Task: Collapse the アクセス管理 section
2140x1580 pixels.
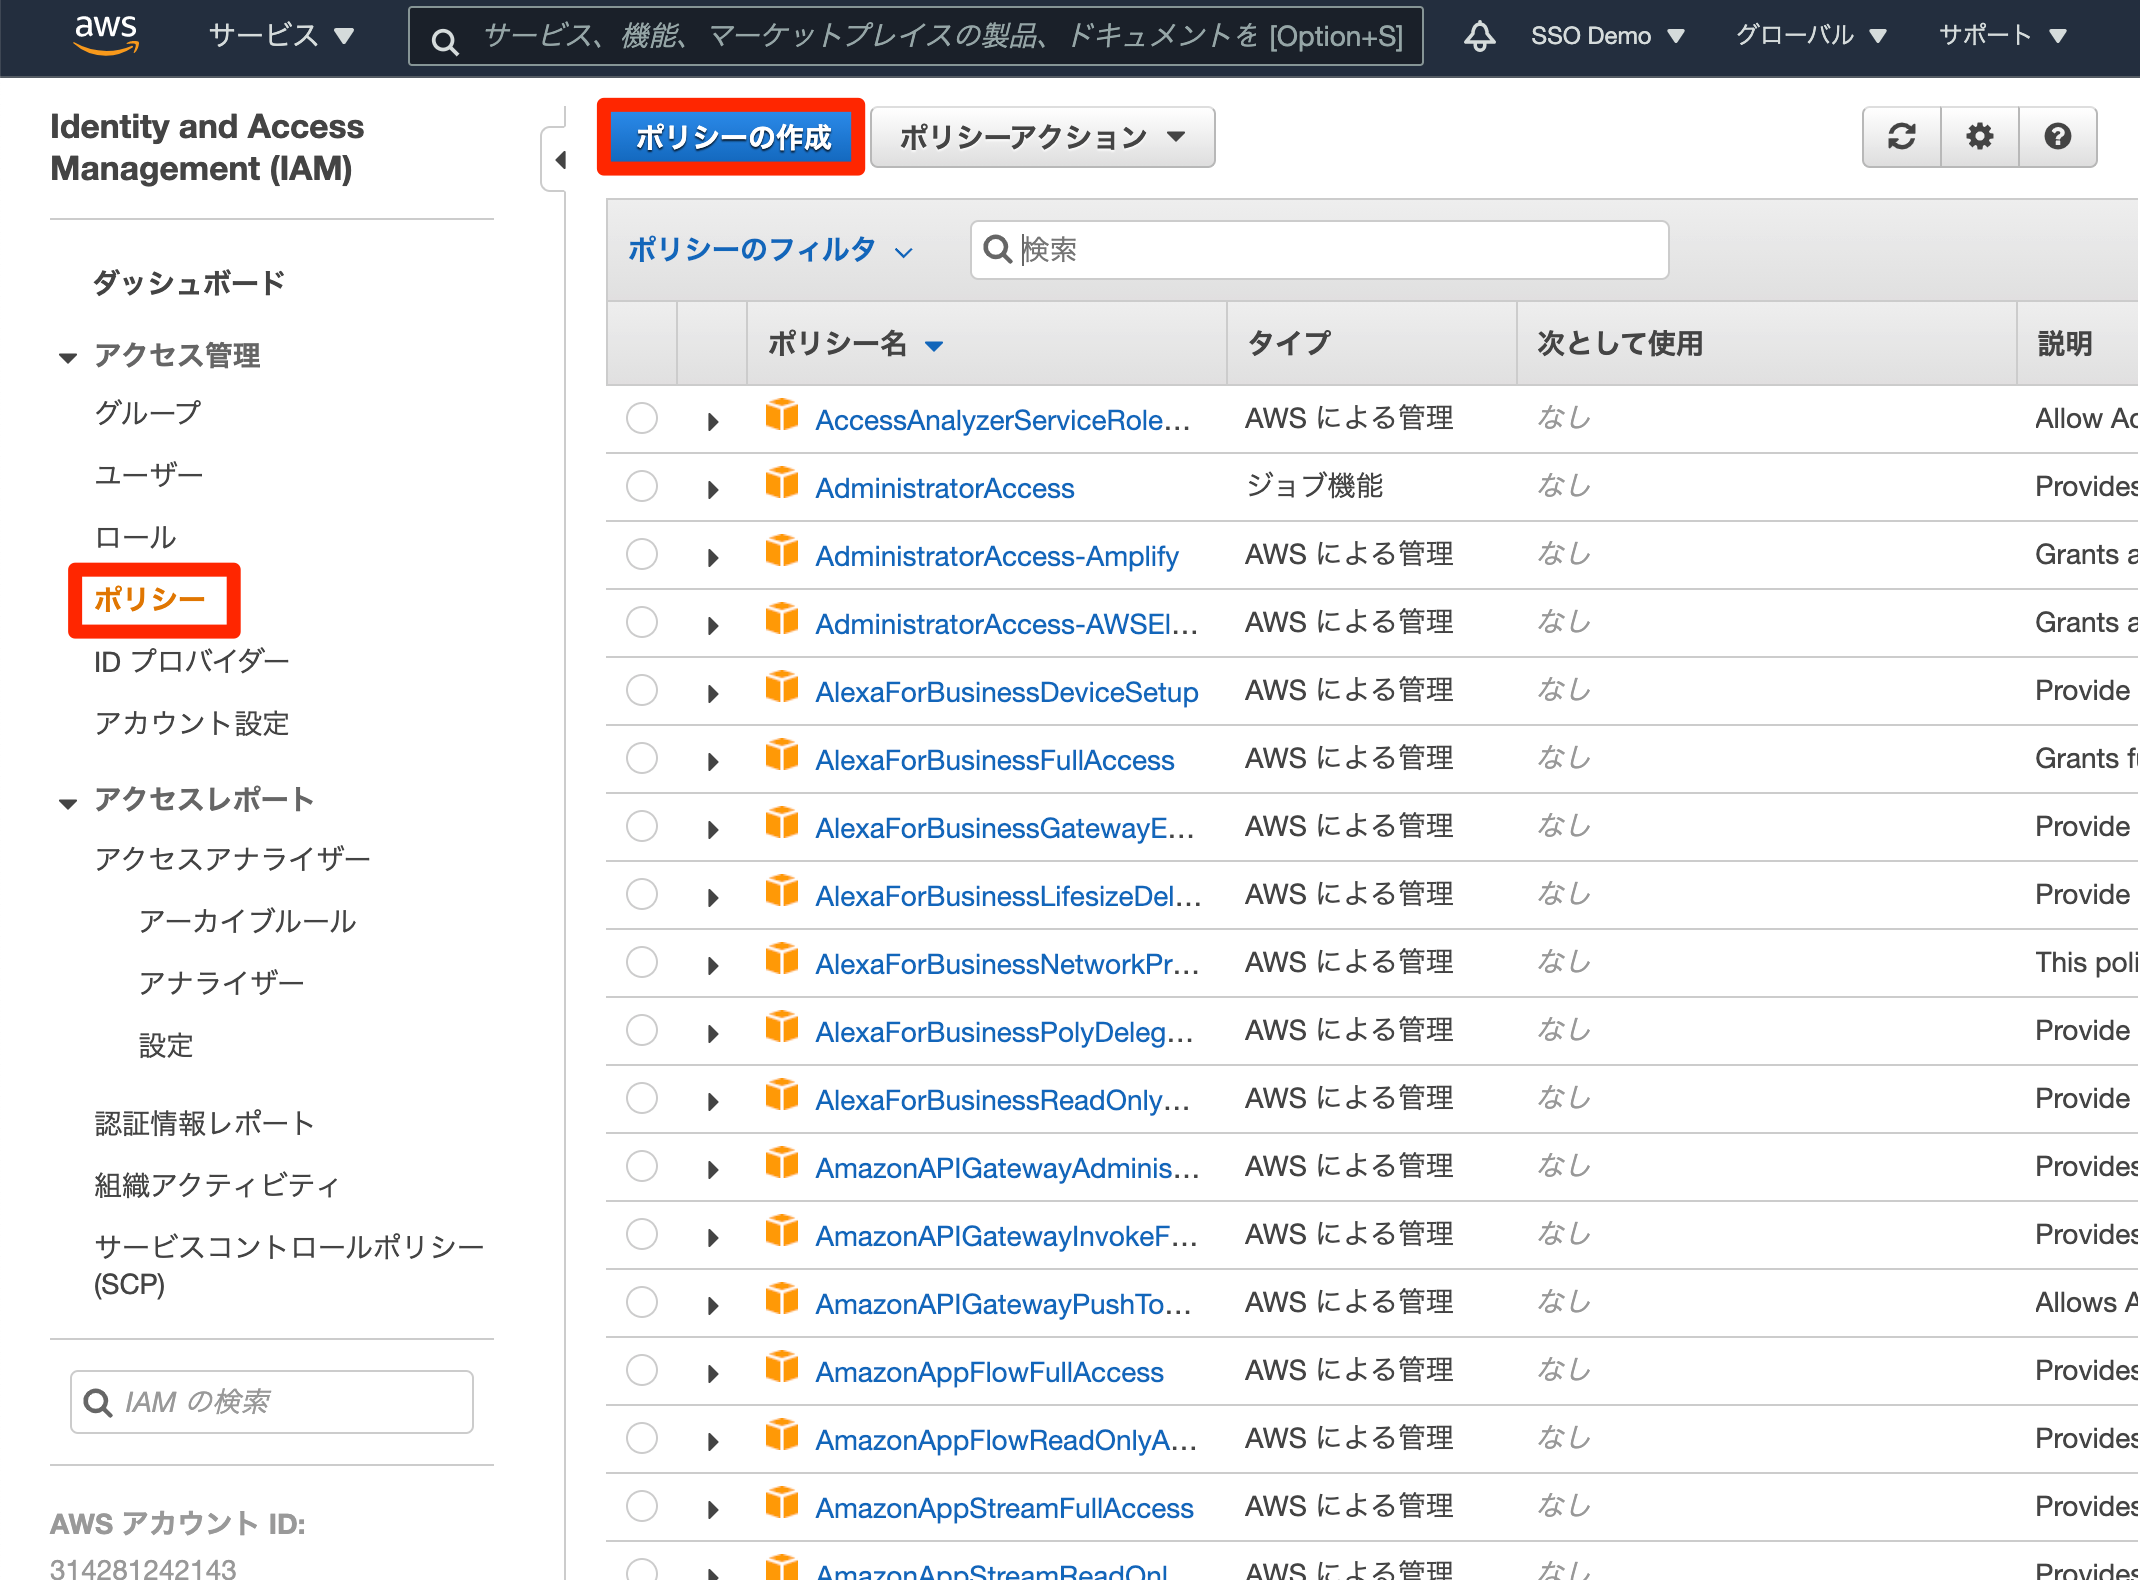Action: pos(68,357)
